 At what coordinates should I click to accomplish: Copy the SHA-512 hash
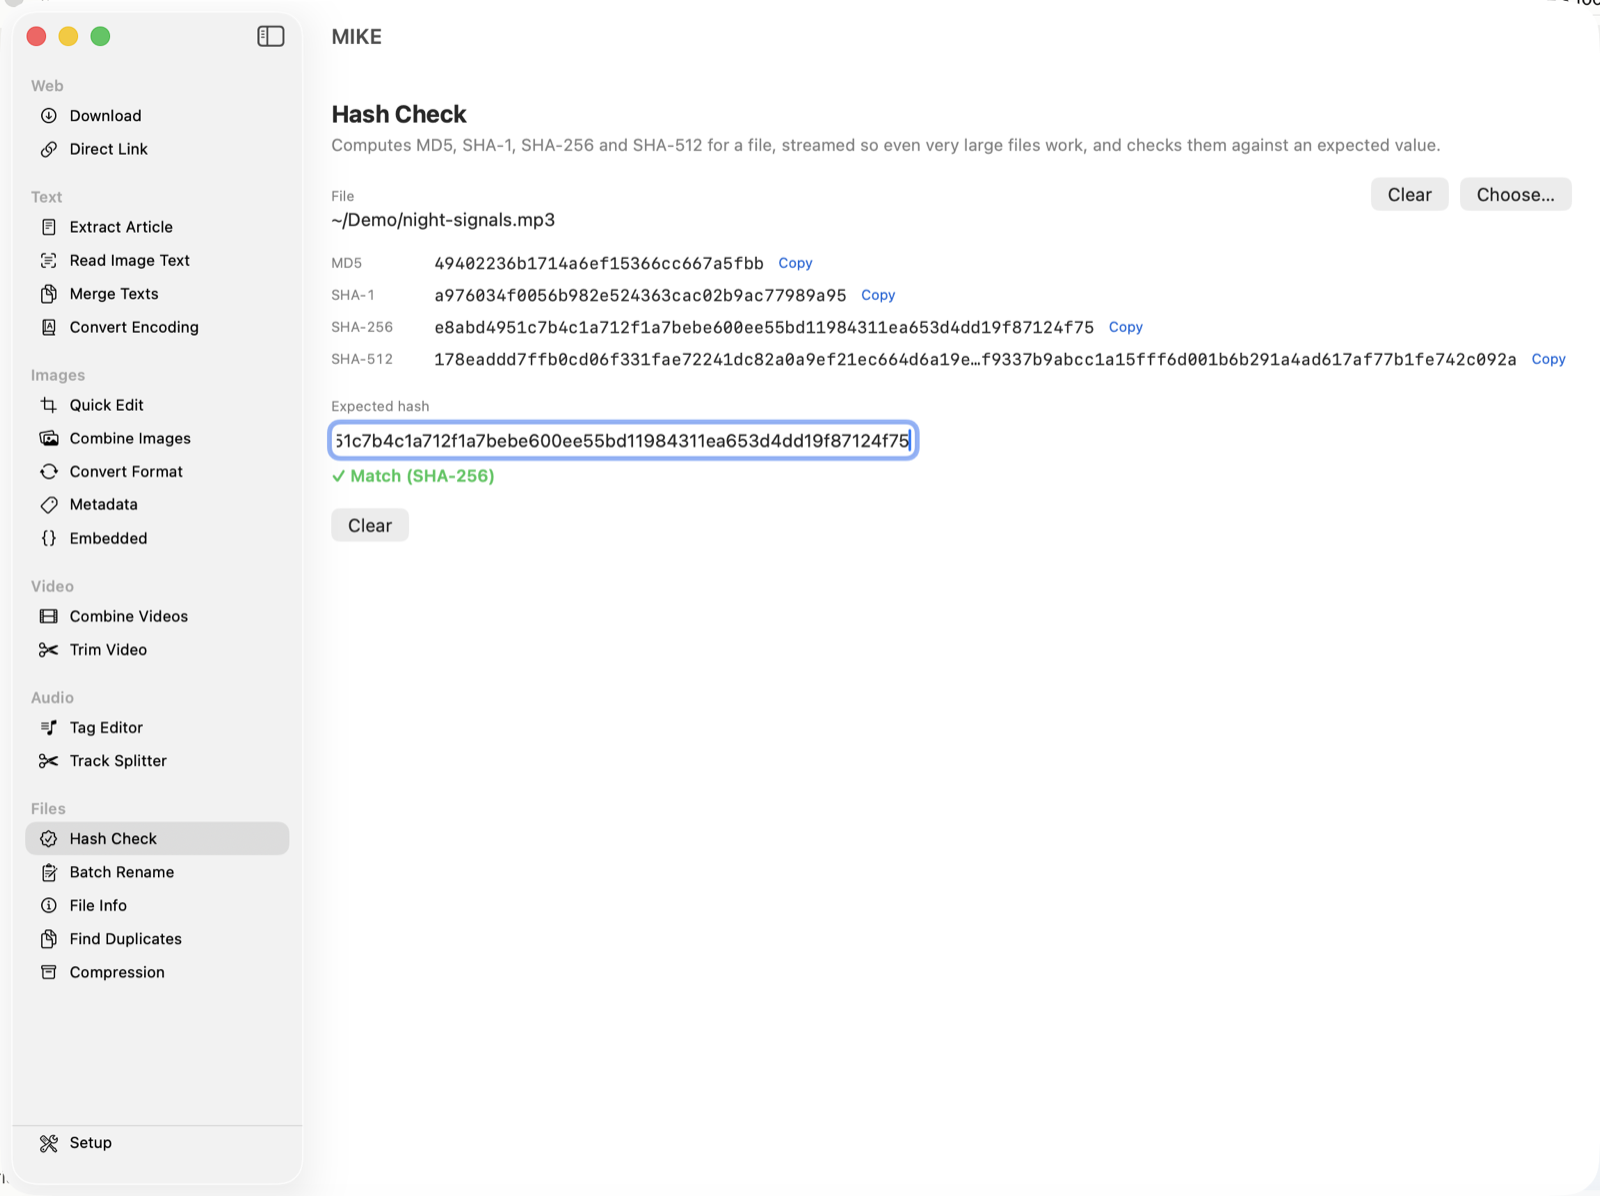click(1548, 359)
